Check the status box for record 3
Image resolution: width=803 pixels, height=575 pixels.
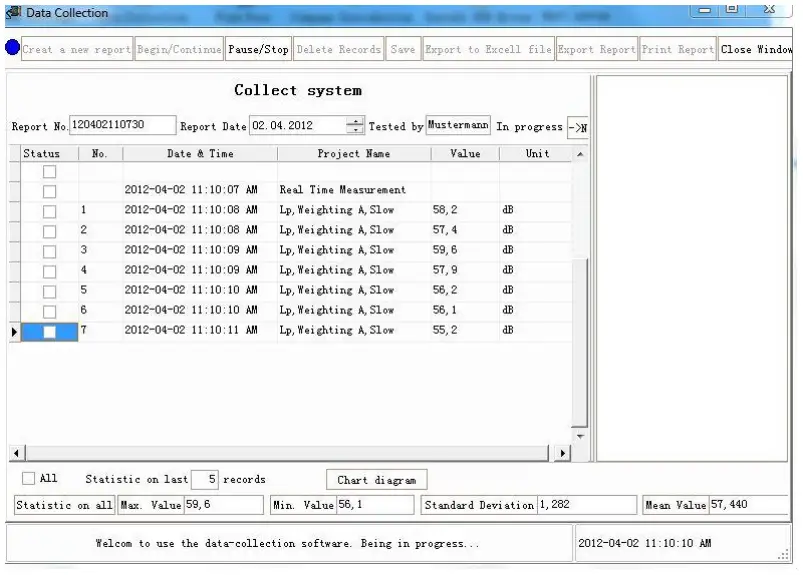50,251
